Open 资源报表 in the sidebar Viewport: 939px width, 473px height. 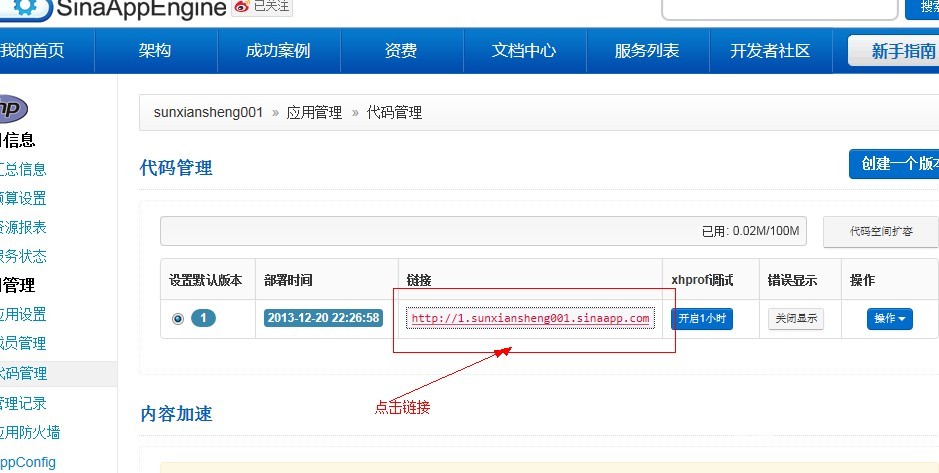[23, 228]
